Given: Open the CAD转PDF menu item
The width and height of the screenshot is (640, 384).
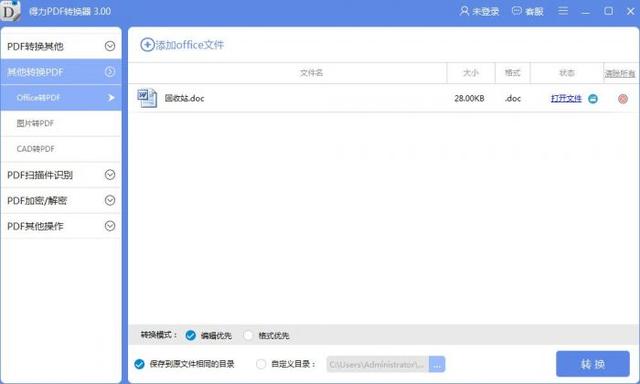Looking at the screenshot, I should tap(61, 149).
